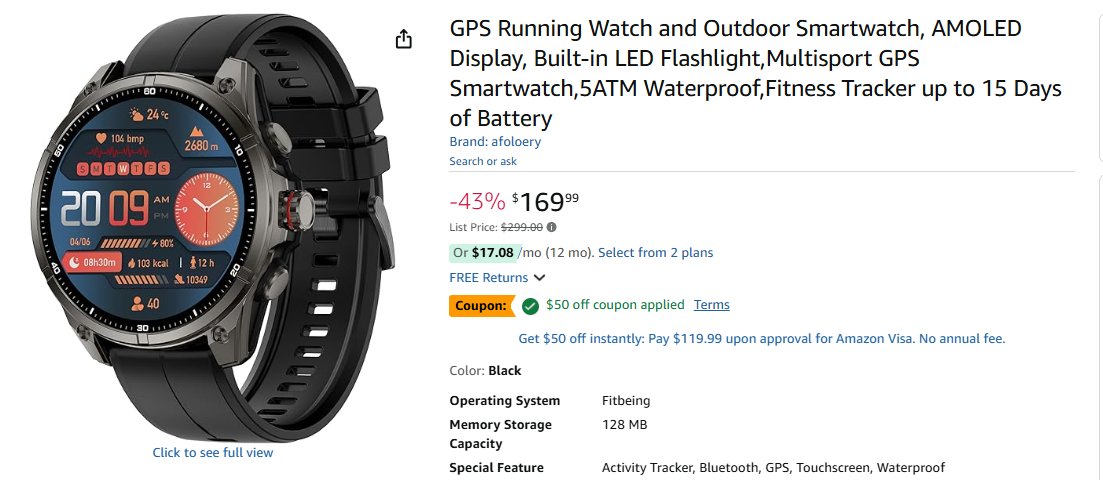
Task: Expand the FREE Returns chevron
Action: pyautogui.click(x=540, y=278)
